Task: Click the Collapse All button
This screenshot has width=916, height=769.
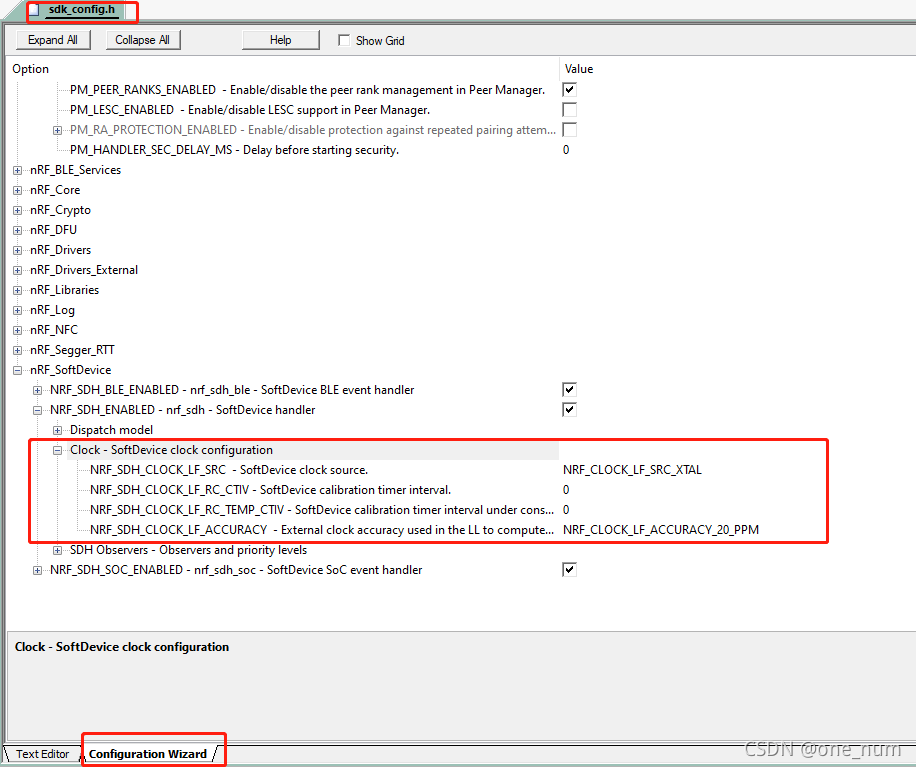Action: [143, 40]
